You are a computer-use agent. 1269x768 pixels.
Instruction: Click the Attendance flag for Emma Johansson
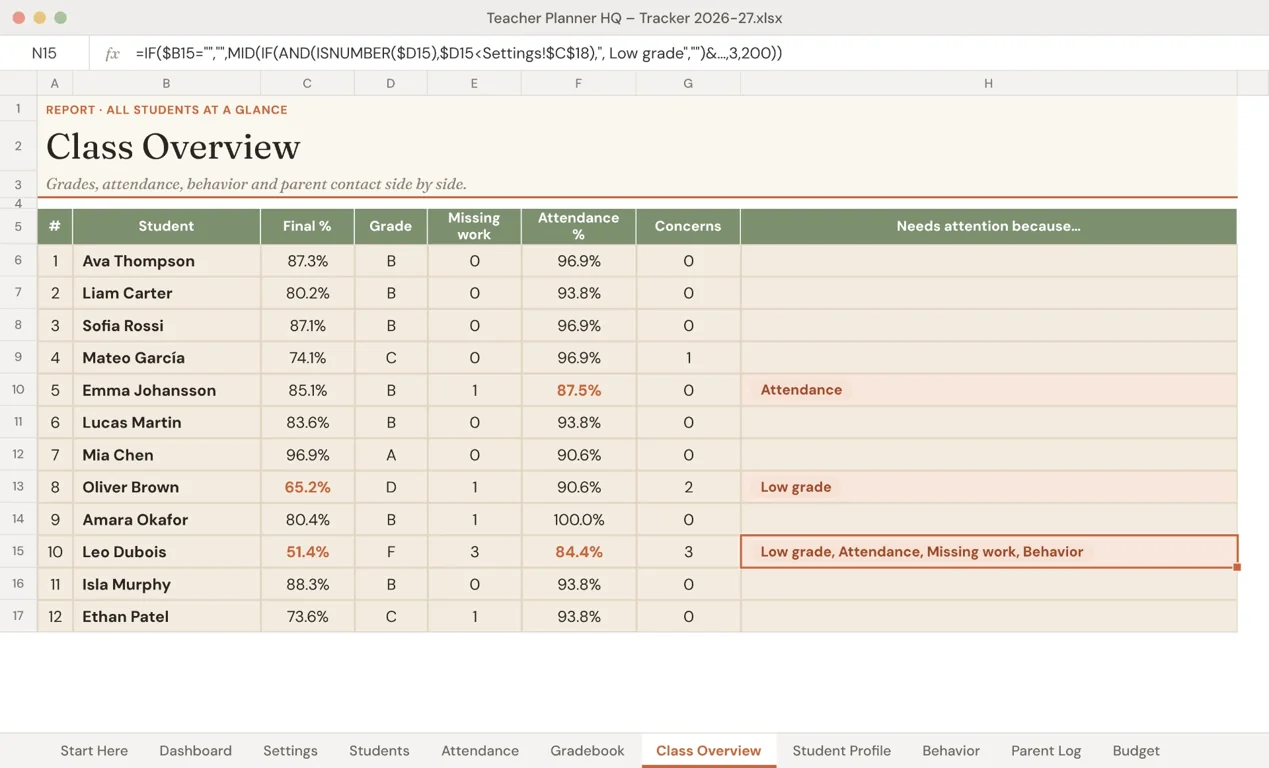click(x=801, y=390)
